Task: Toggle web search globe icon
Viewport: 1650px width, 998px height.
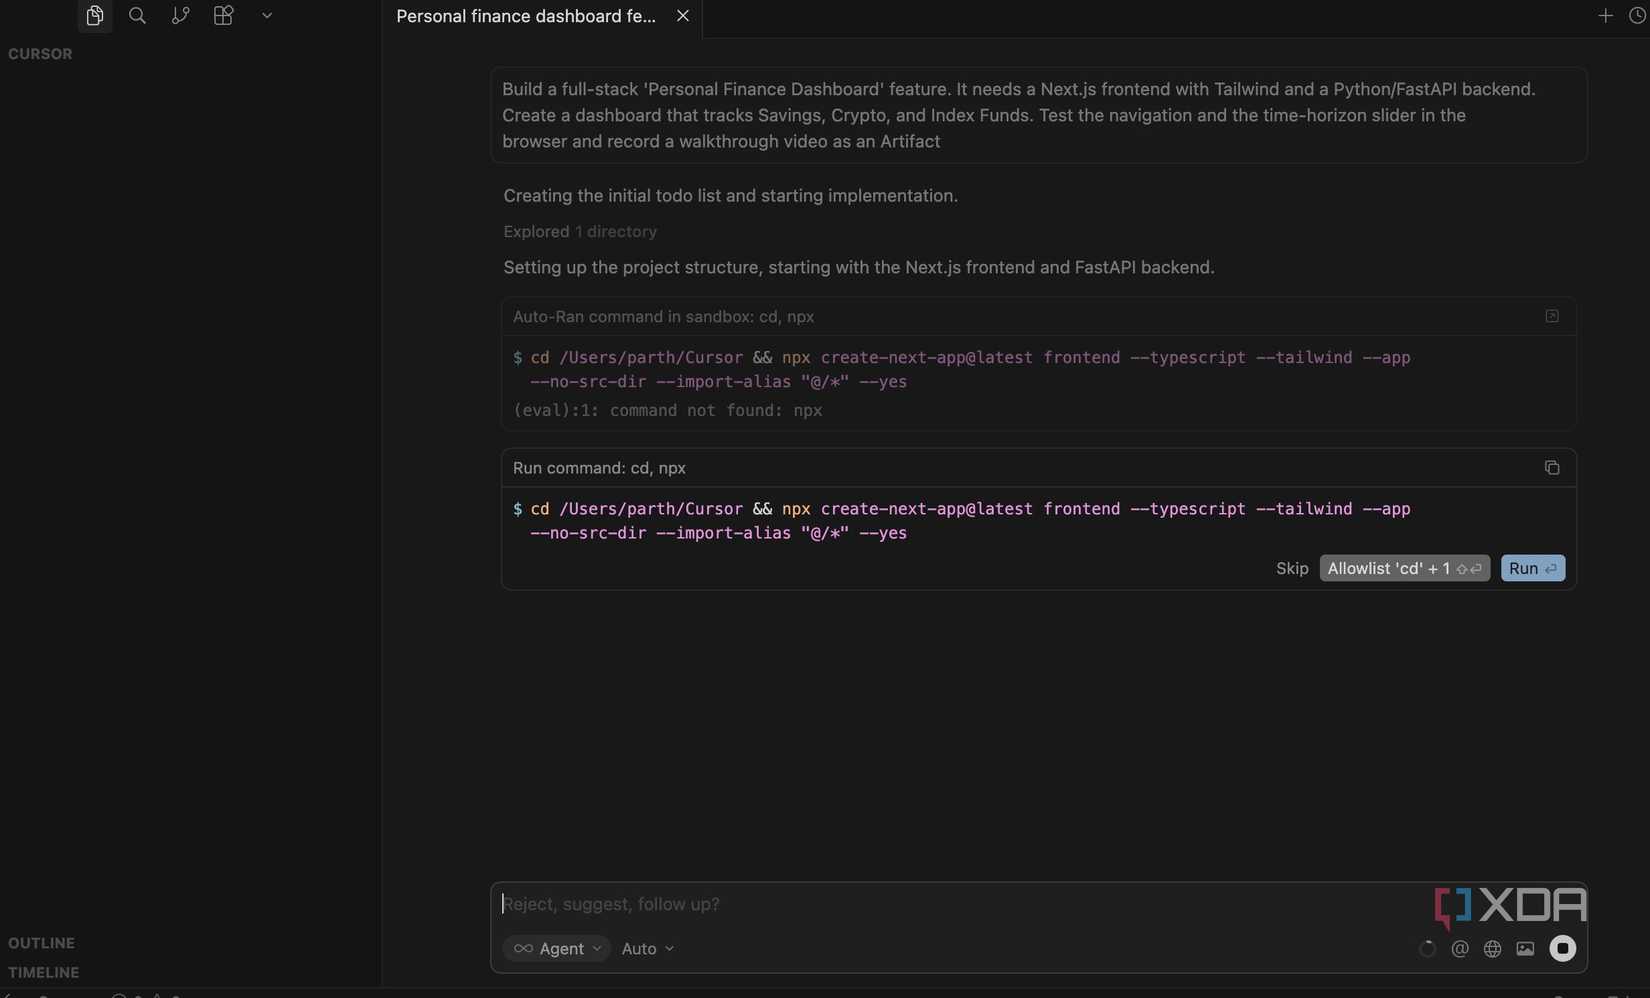Action: [x=1492, y=949]
